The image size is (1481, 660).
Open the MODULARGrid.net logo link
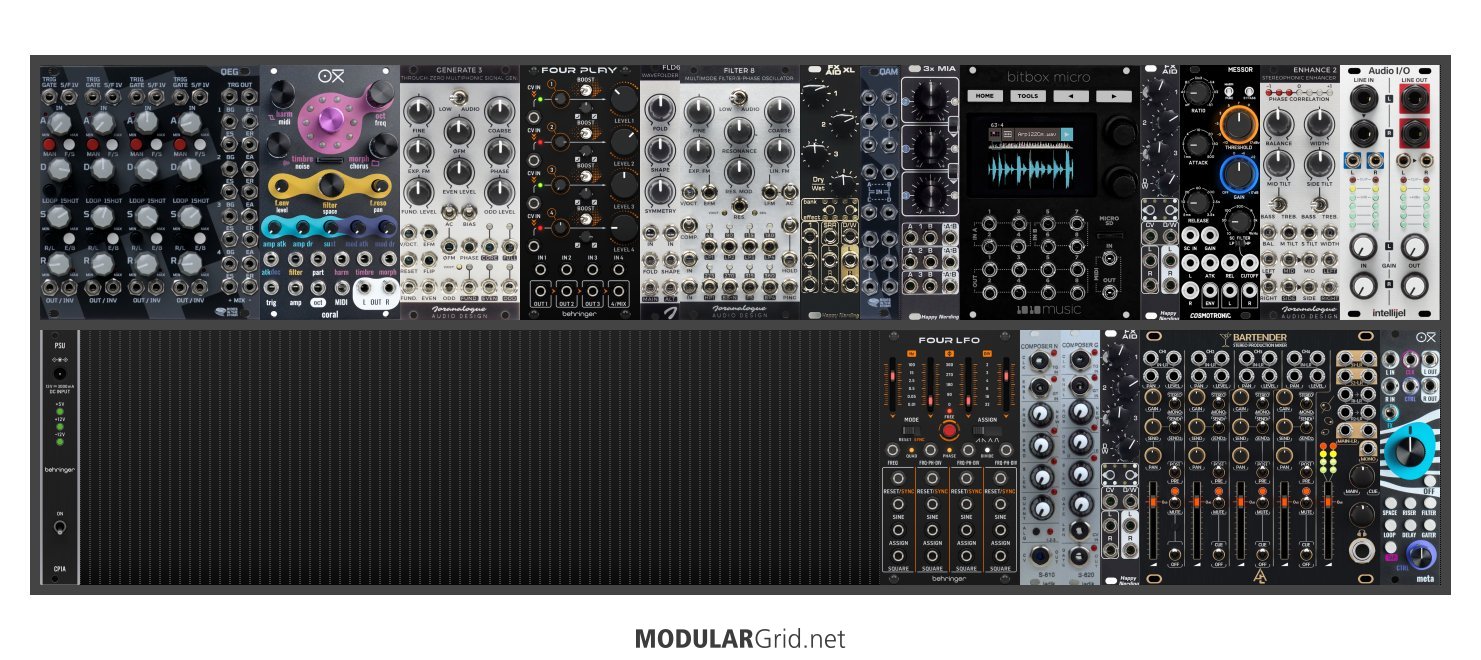click(740, 638)
